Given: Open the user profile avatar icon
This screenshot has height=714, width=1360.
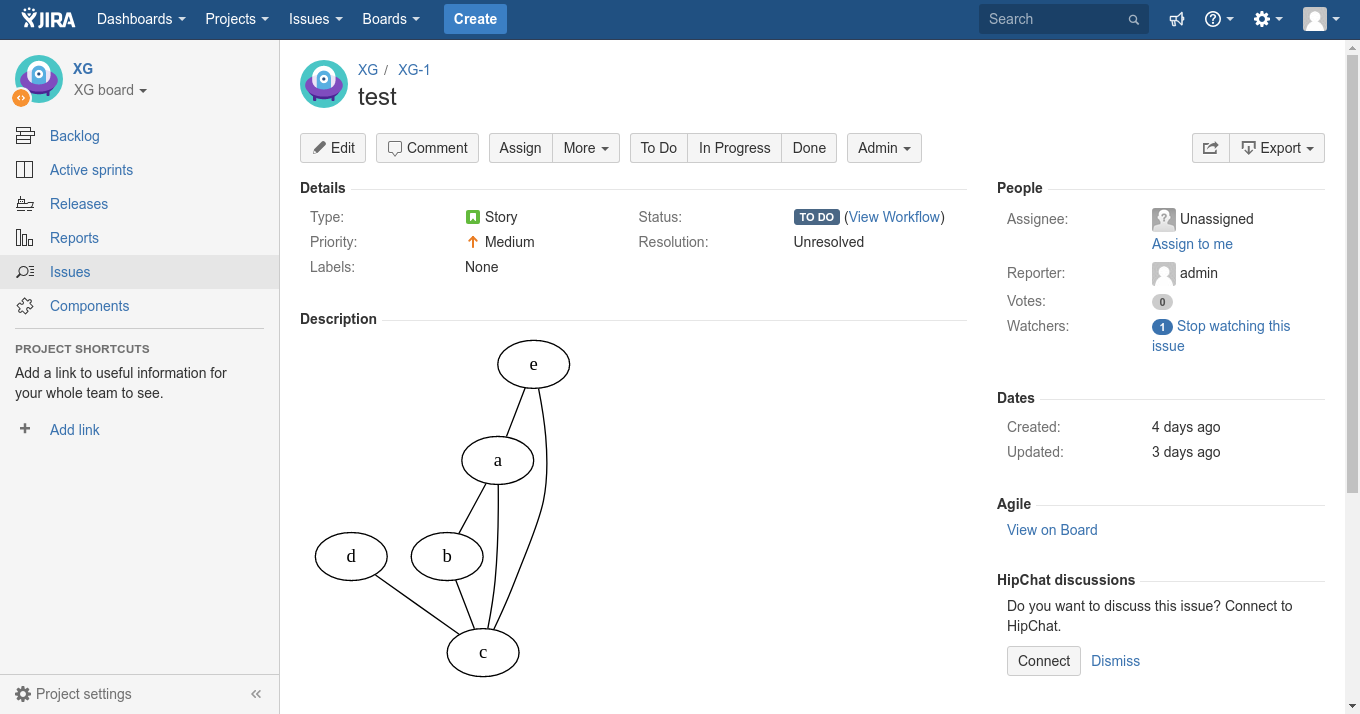Looking at the screenshot, I should (1314, 18).
